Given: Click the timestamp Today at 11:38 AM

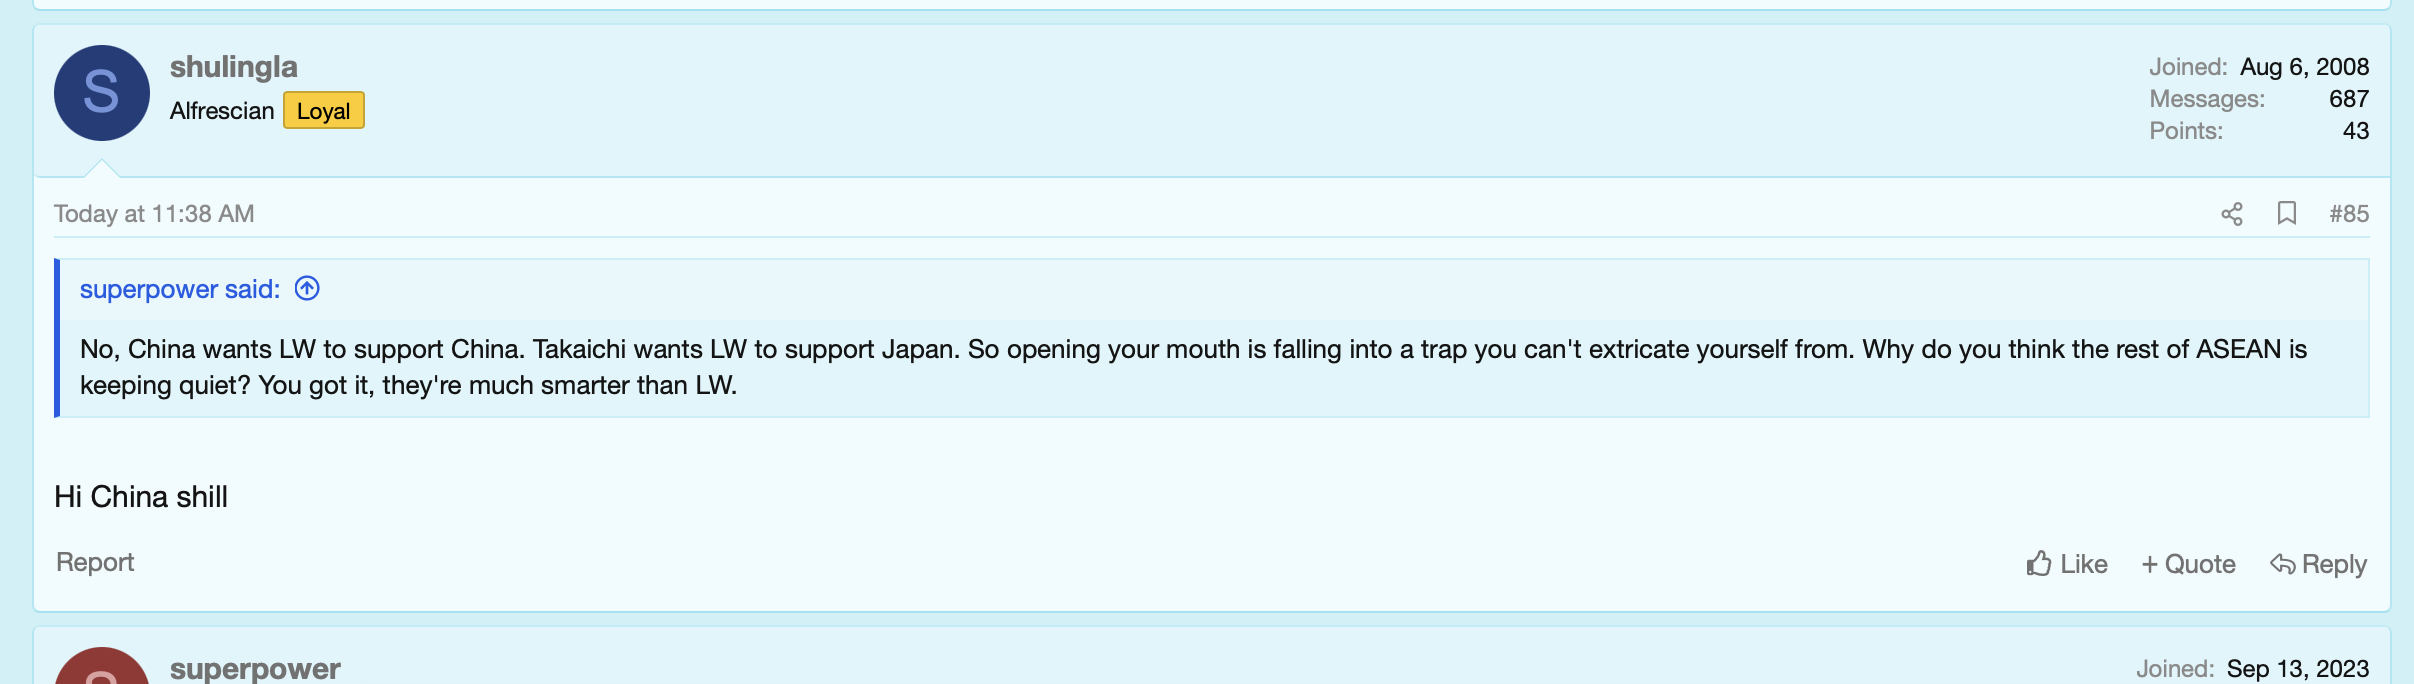Looking at the screenshot, I should tap(152, 213).
